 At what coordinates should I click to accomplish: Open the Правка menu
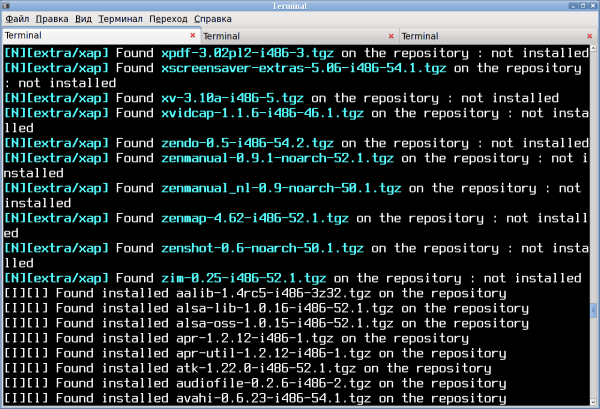pyautogui.click(x=52, y=19)
